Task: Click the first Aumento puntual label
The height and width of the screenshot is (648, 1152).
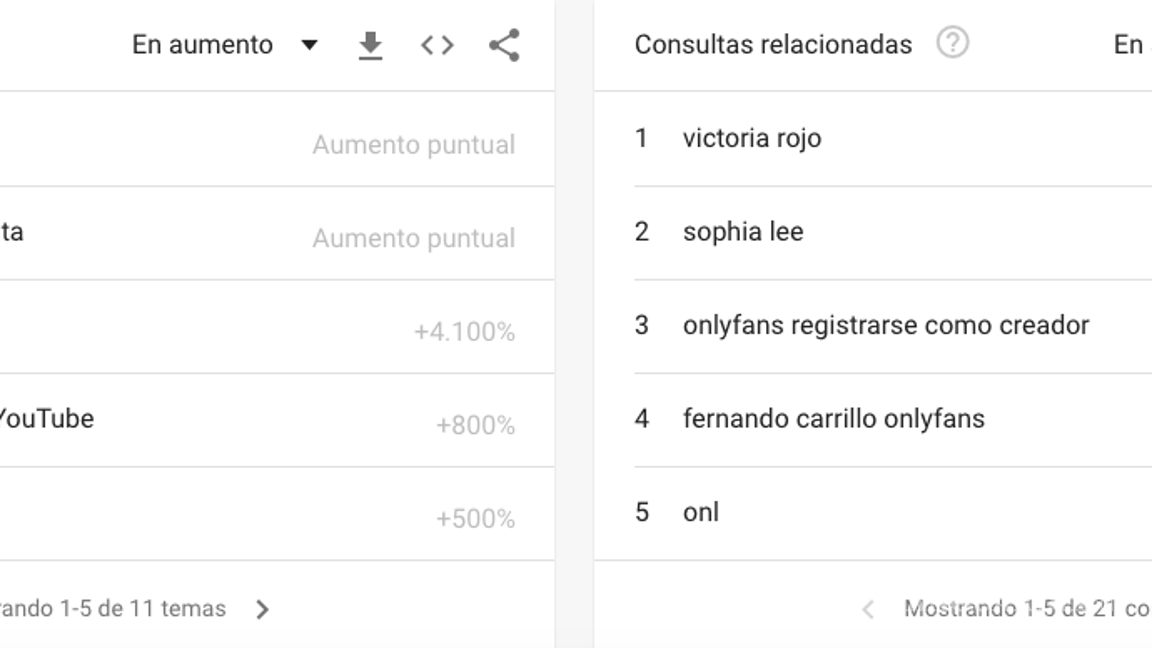Action: pyautogui.click(x=414, y=144)
